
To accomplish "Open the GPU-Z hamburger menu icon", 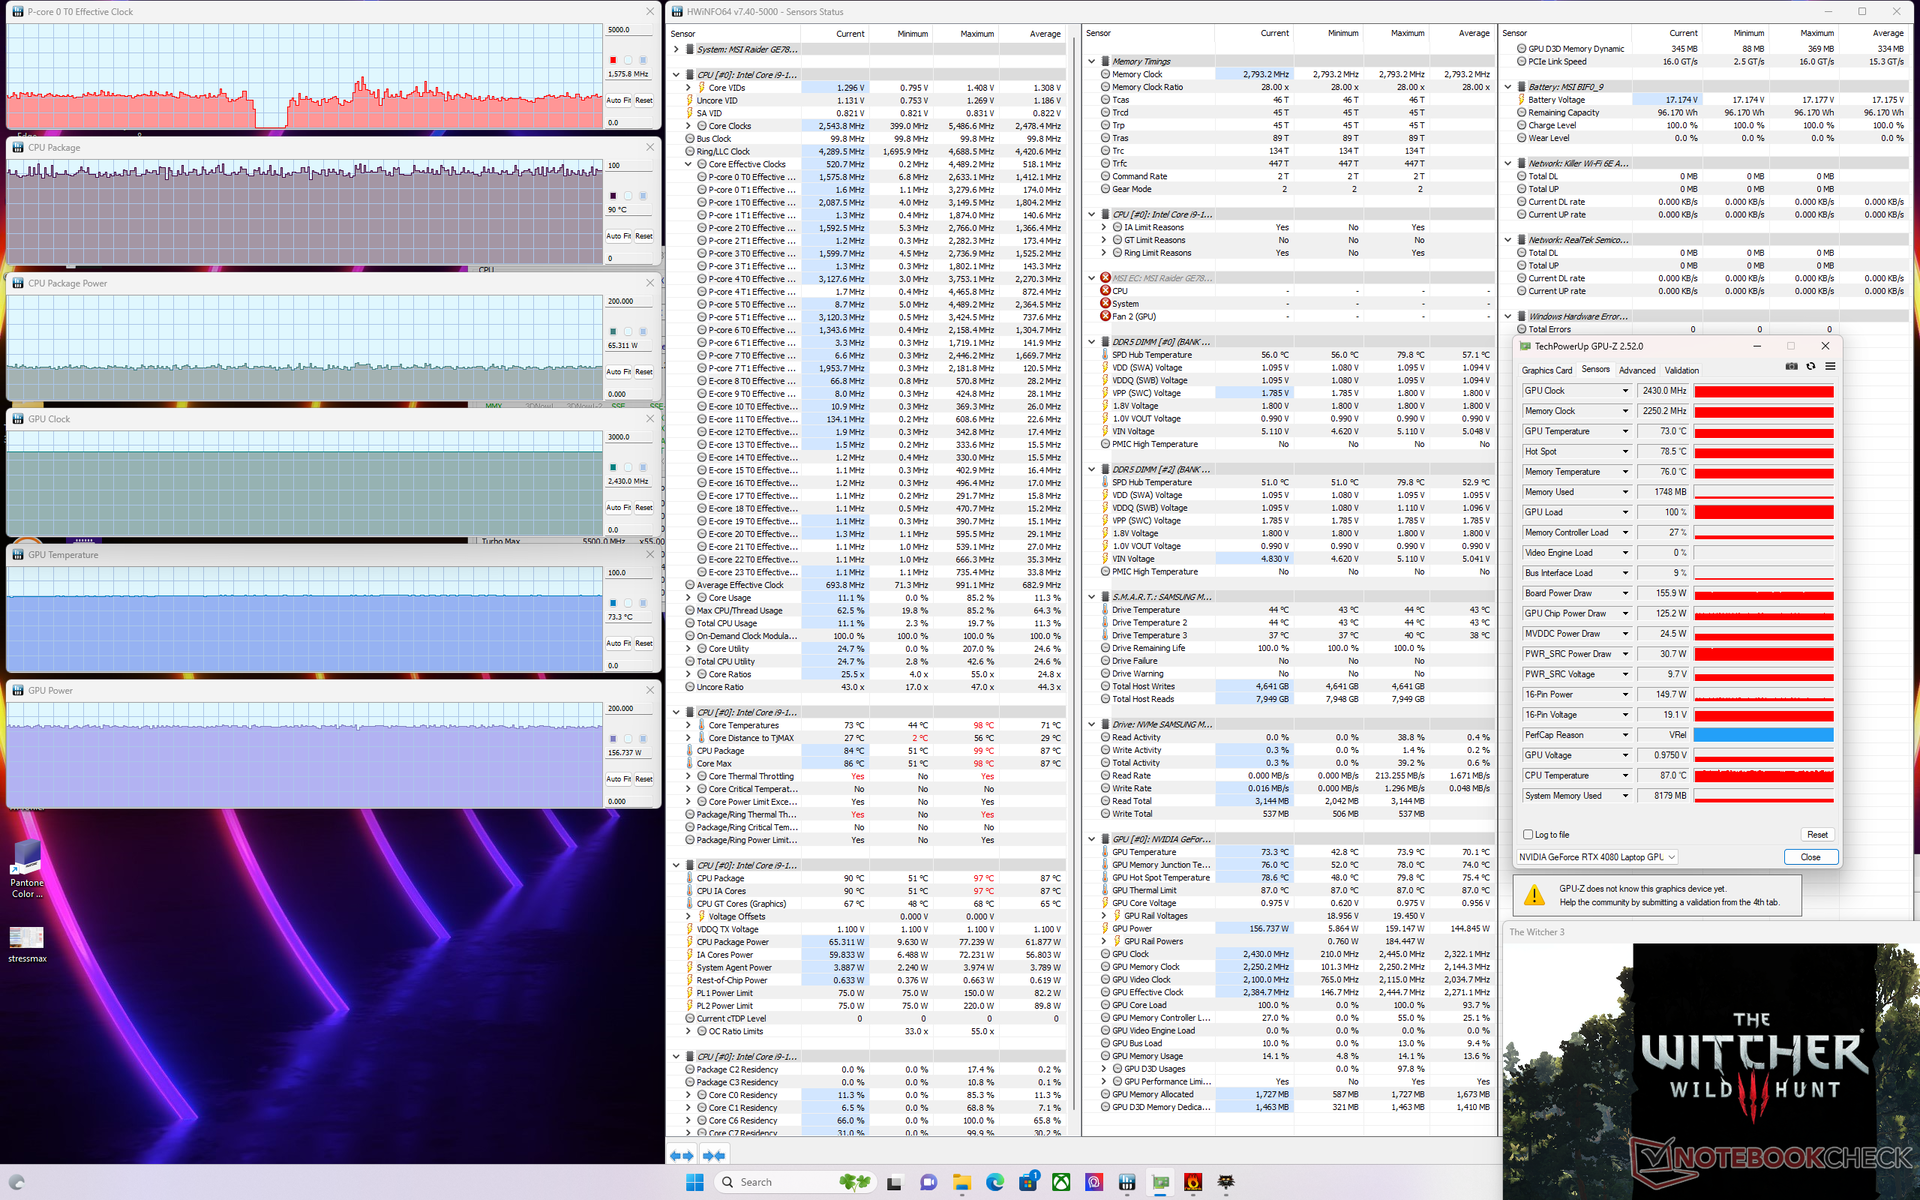I will click(x=1830, y=366).
